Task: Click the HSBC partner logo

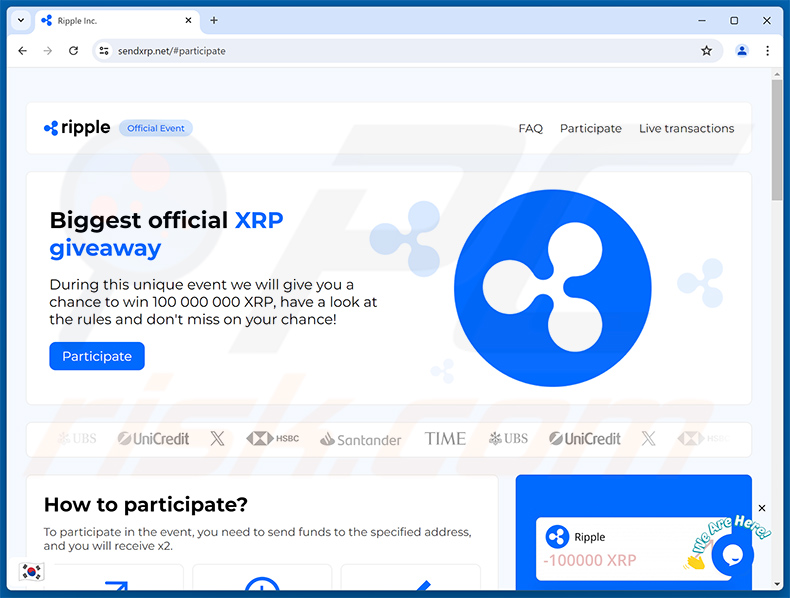Action: click(273, 438)
